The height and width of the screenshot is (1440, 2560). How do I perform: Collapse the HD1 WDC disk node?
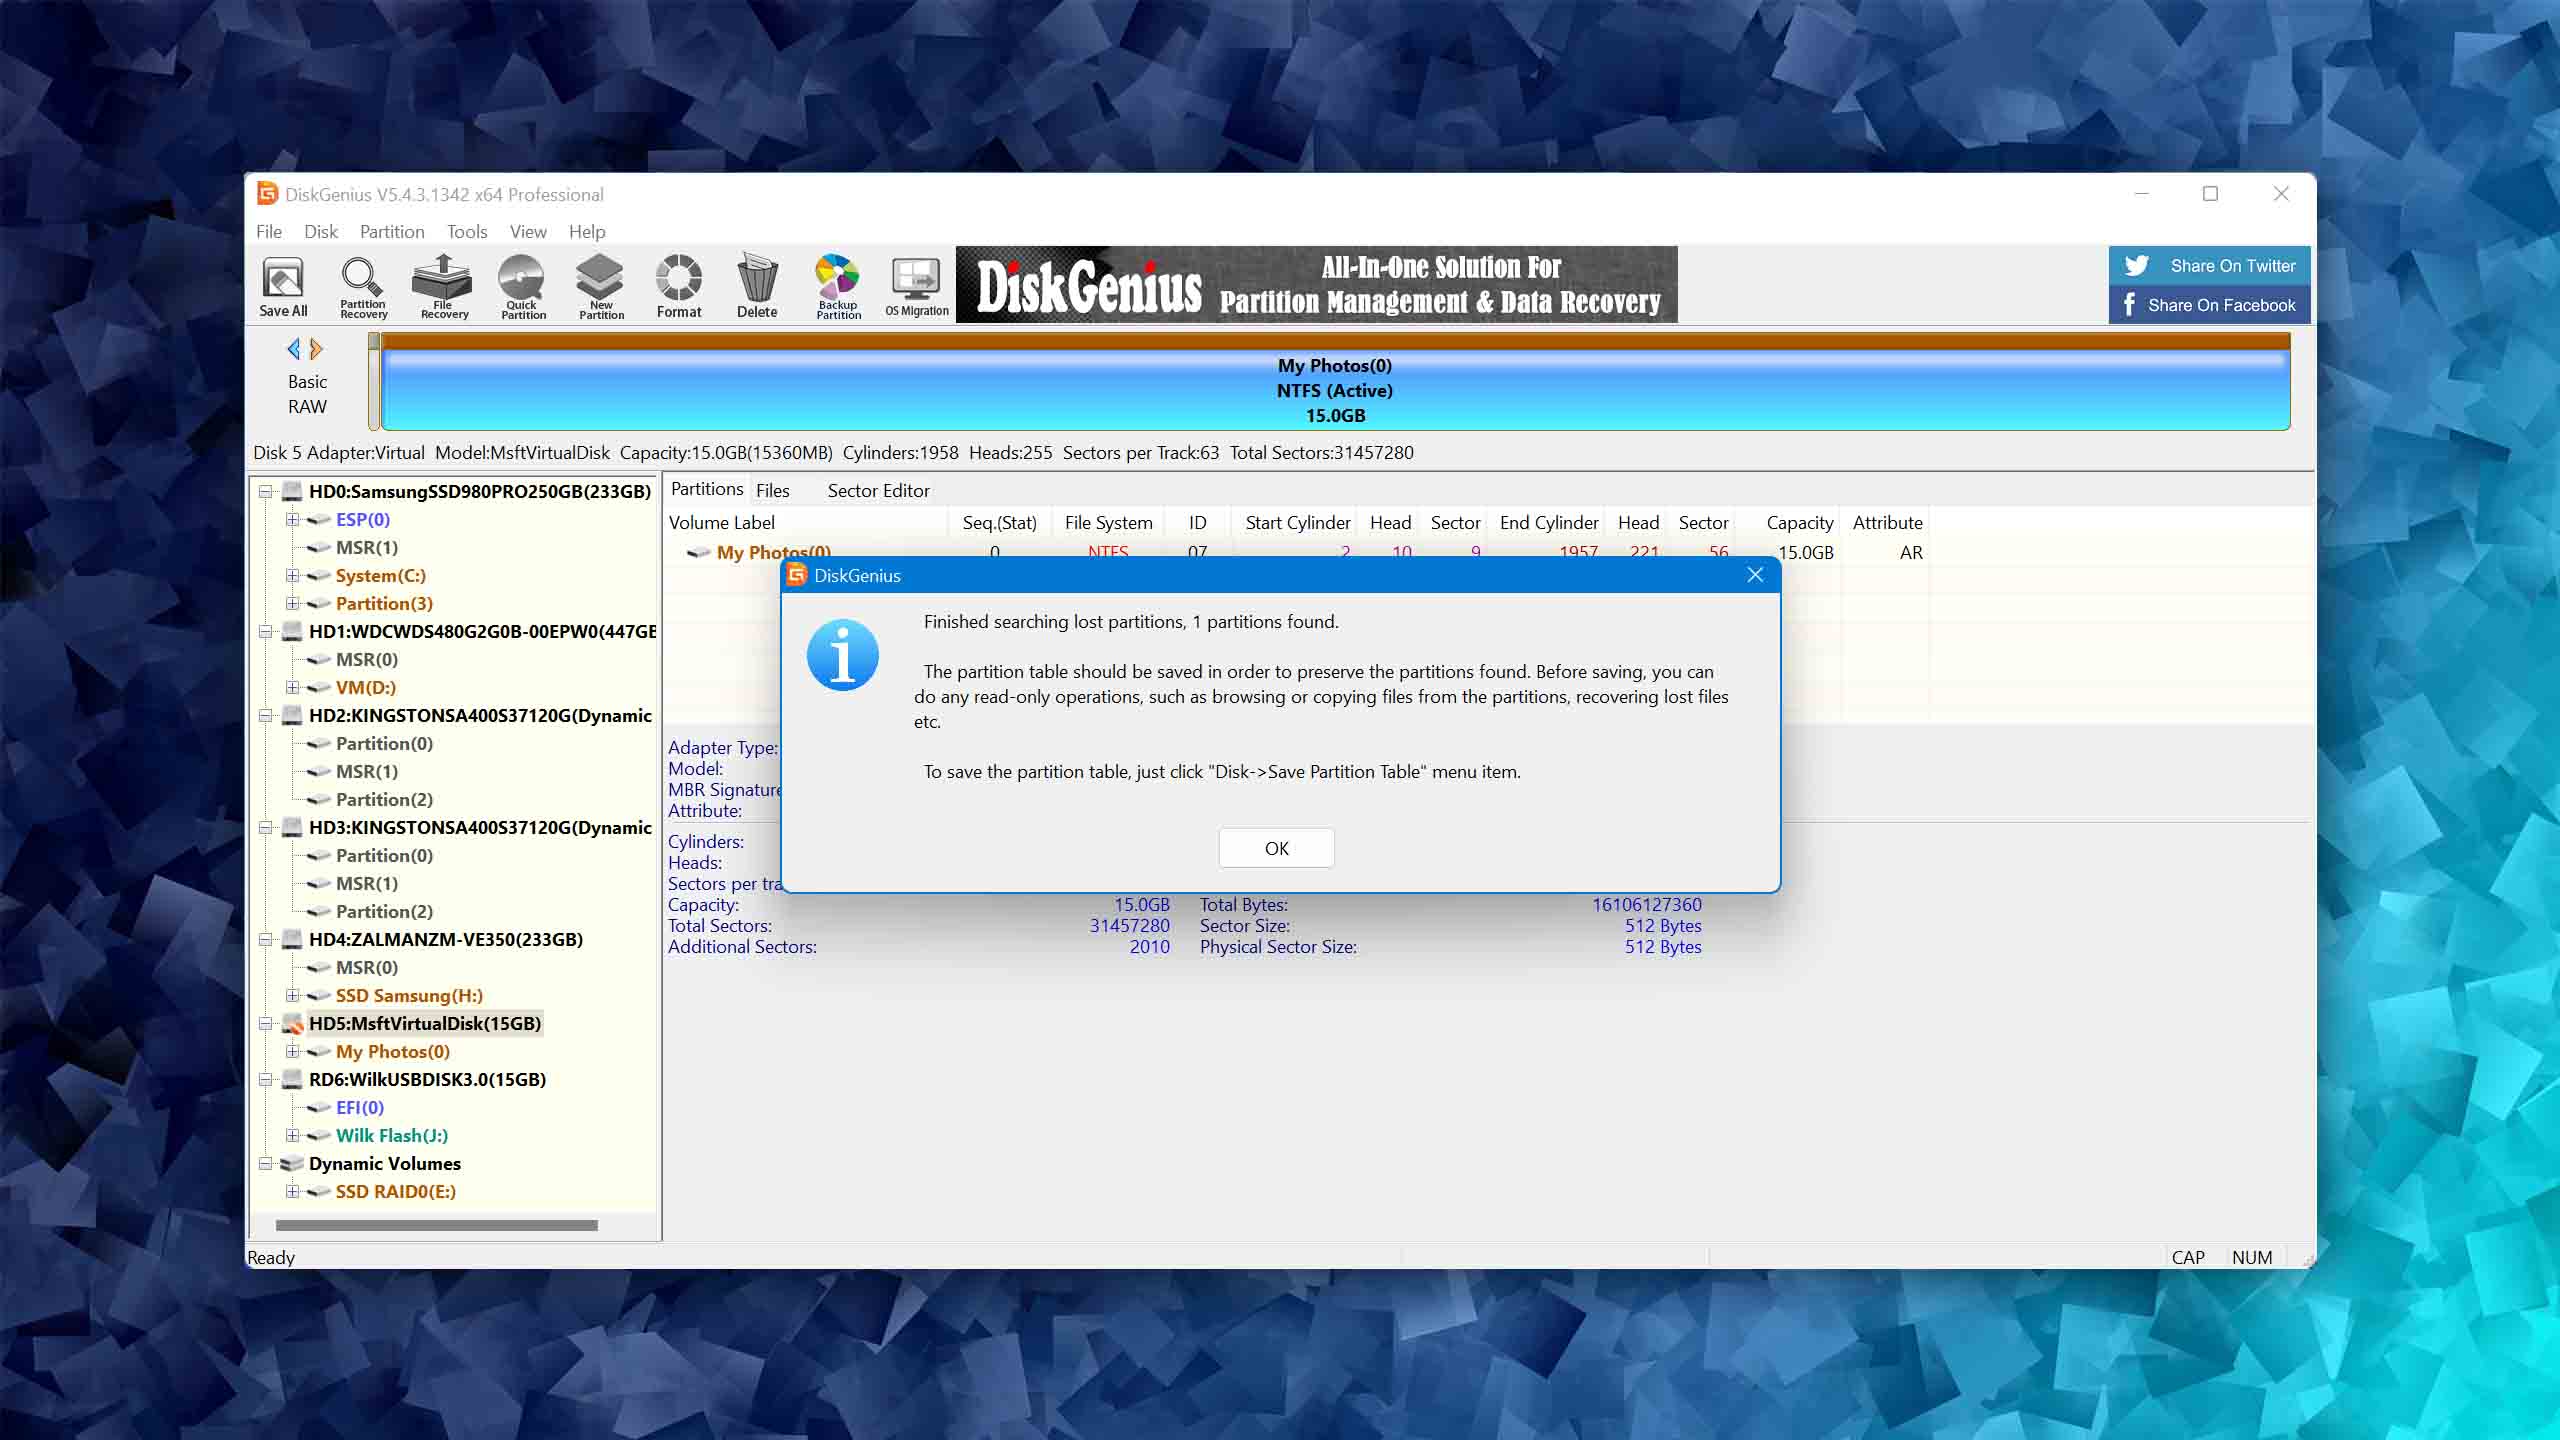click(x=266, y=631)
